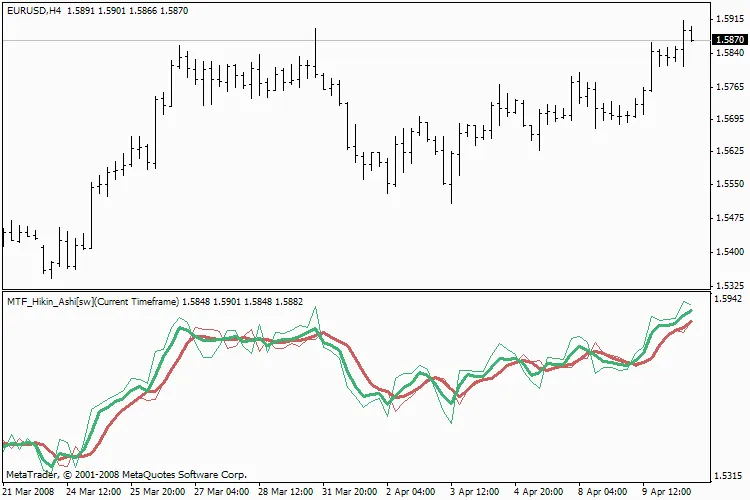Image resolution: width=750 pixels, height=500 pixels.
Task: Select the 25 Mar 20:00 time label
Action: (158, 492)
